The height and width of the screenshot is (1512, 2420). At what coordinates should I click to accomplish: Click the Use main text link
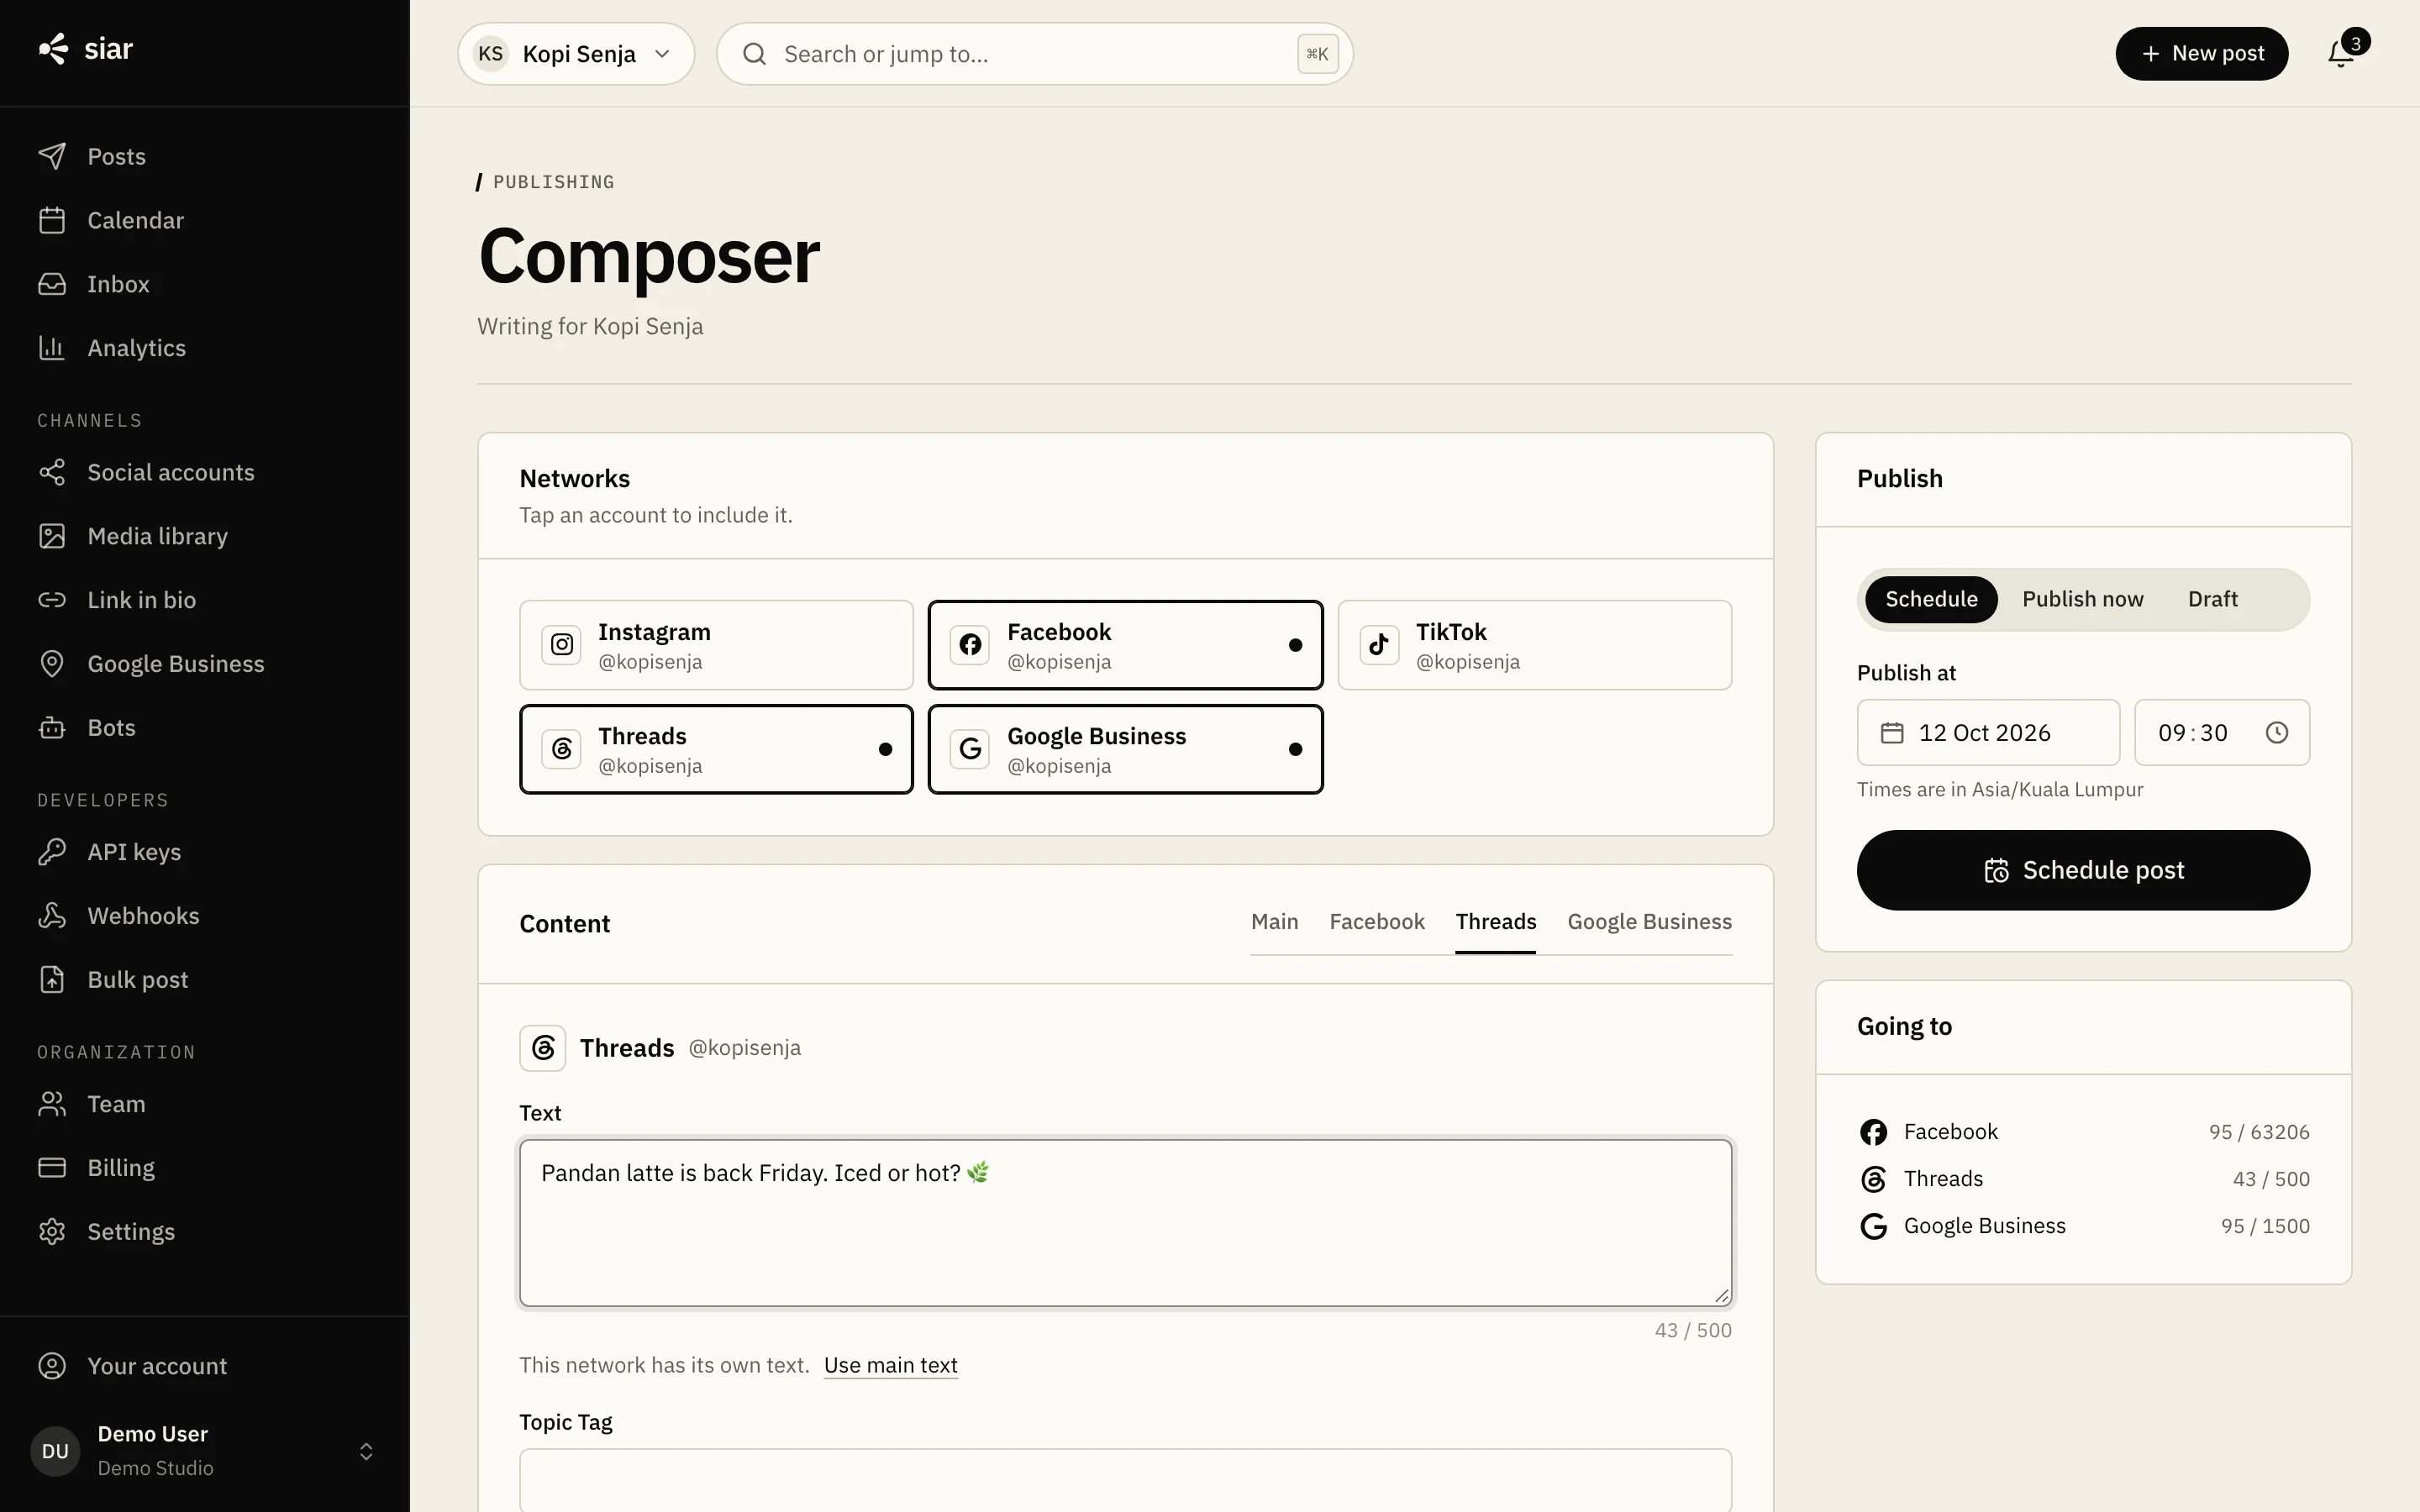pyautogui.click(x=890, y=1366)
